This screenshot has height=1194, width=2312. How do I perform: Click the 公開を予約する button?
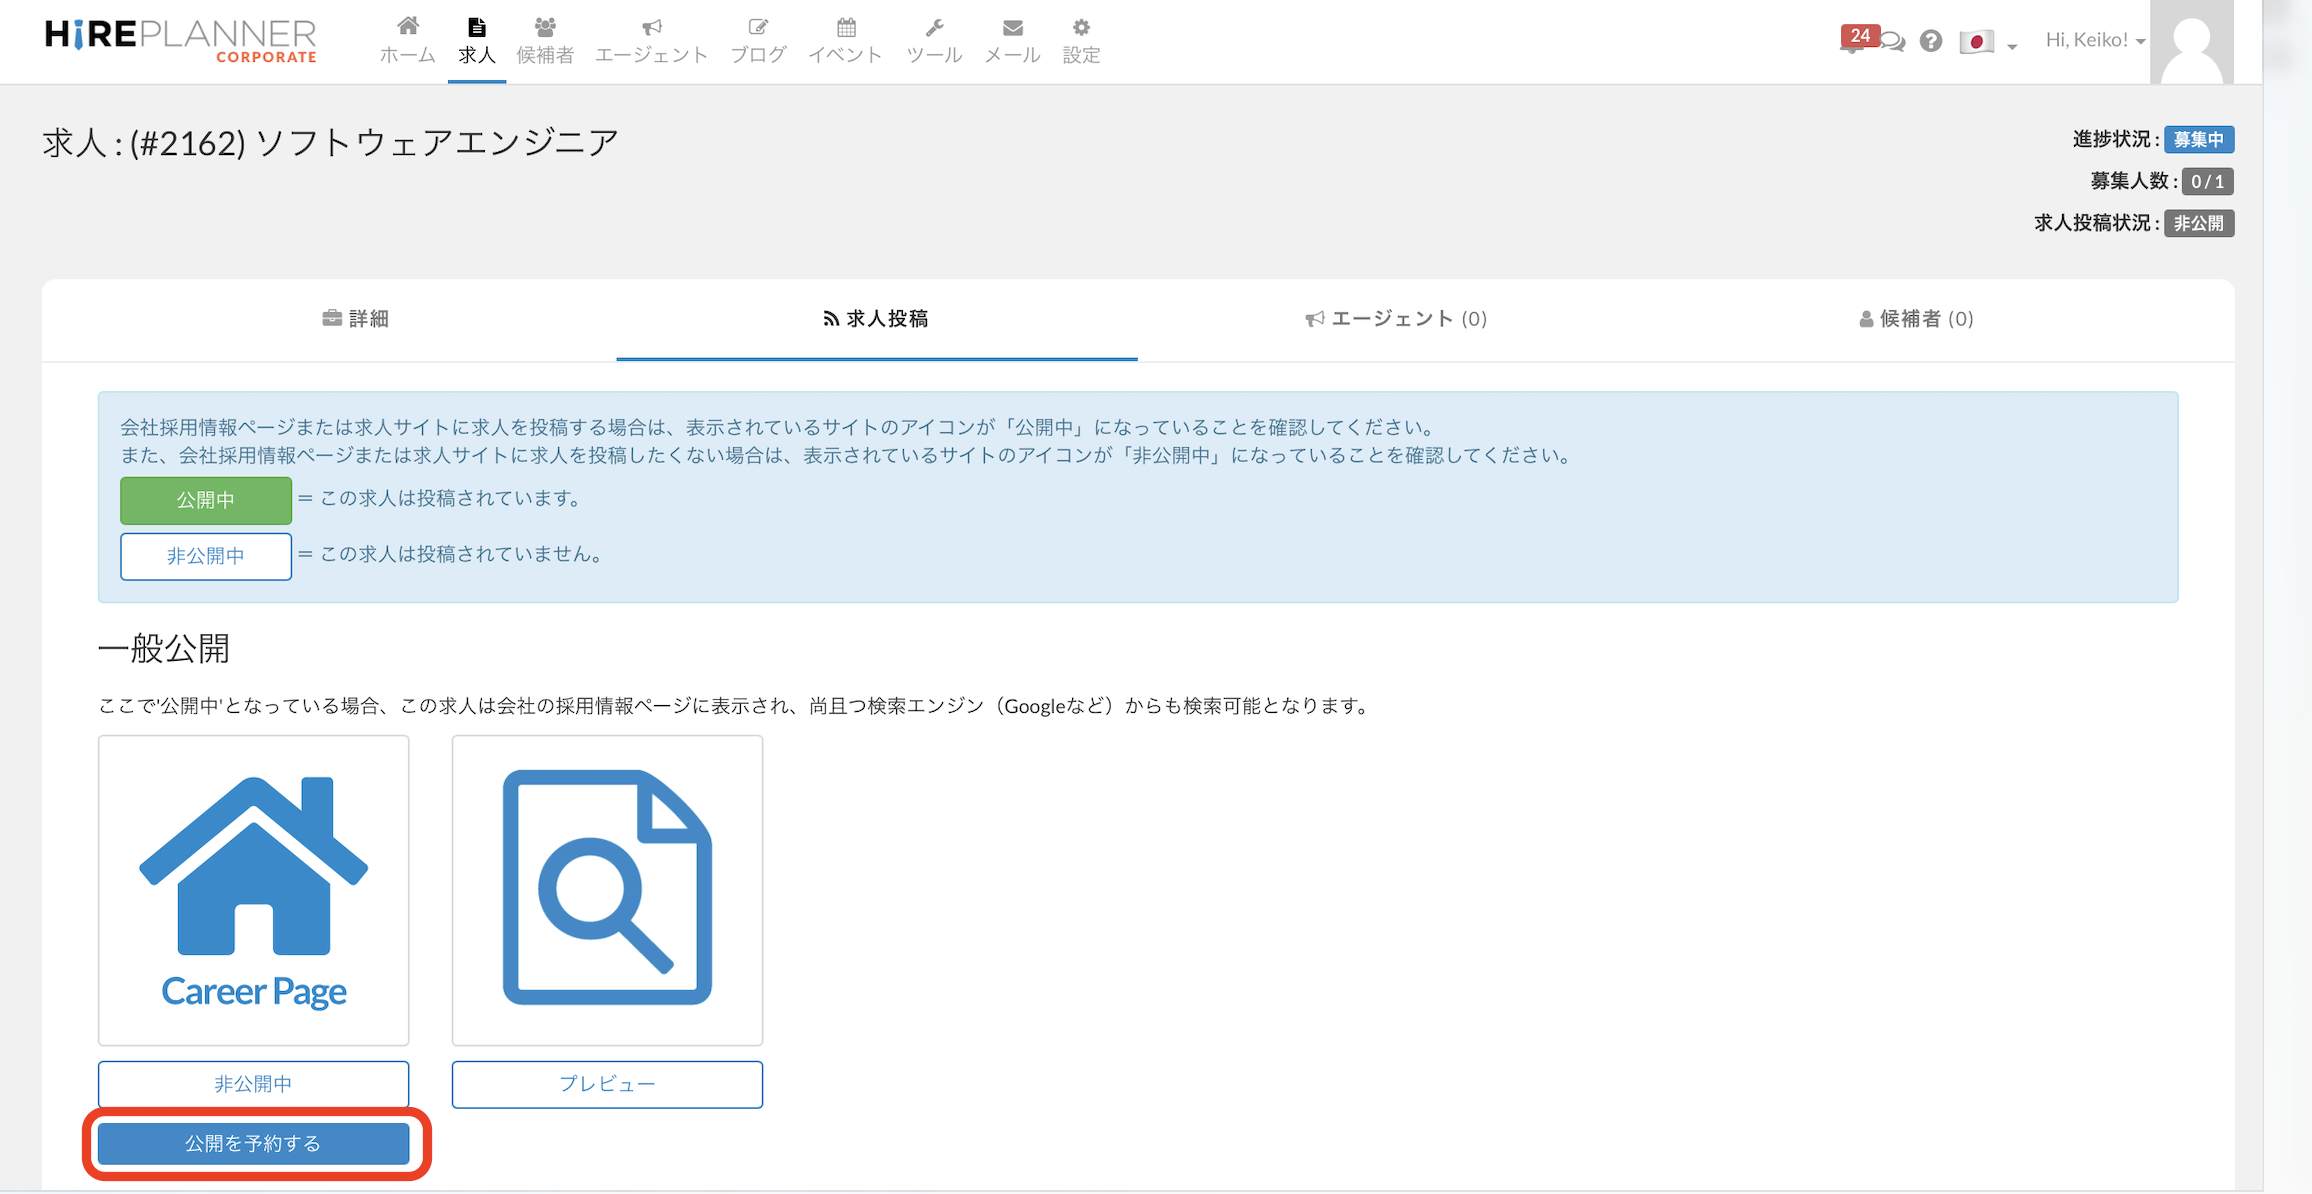pos(253,1143)
